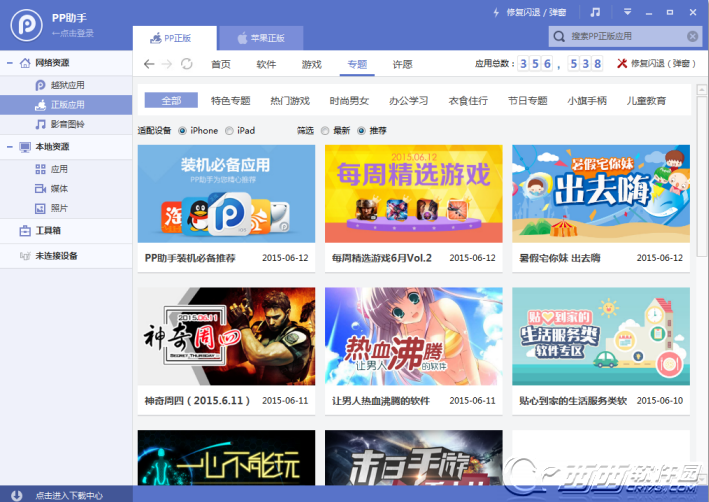The image size is (709, 502).
Task: Click the magnifier search icon
Action: pos(559,36)
